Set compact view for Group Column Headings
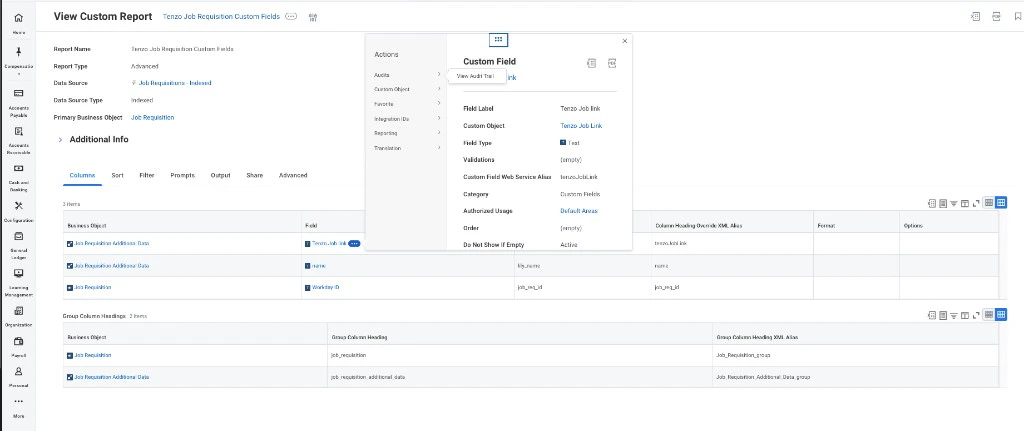The height and width of the screenshot is (431, 1024). click(x=989, y=315)
